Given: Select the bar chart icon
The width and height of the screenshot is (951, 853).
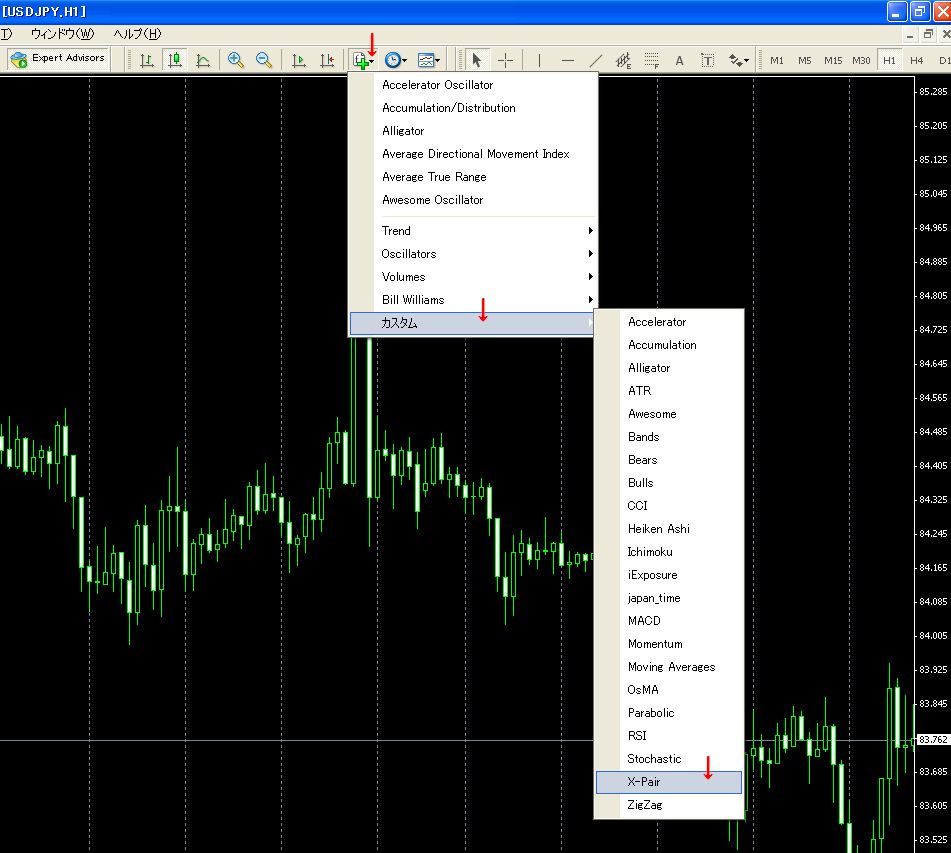Looking at the screenshot, I should pyautogui.click(x=147, y=60).
